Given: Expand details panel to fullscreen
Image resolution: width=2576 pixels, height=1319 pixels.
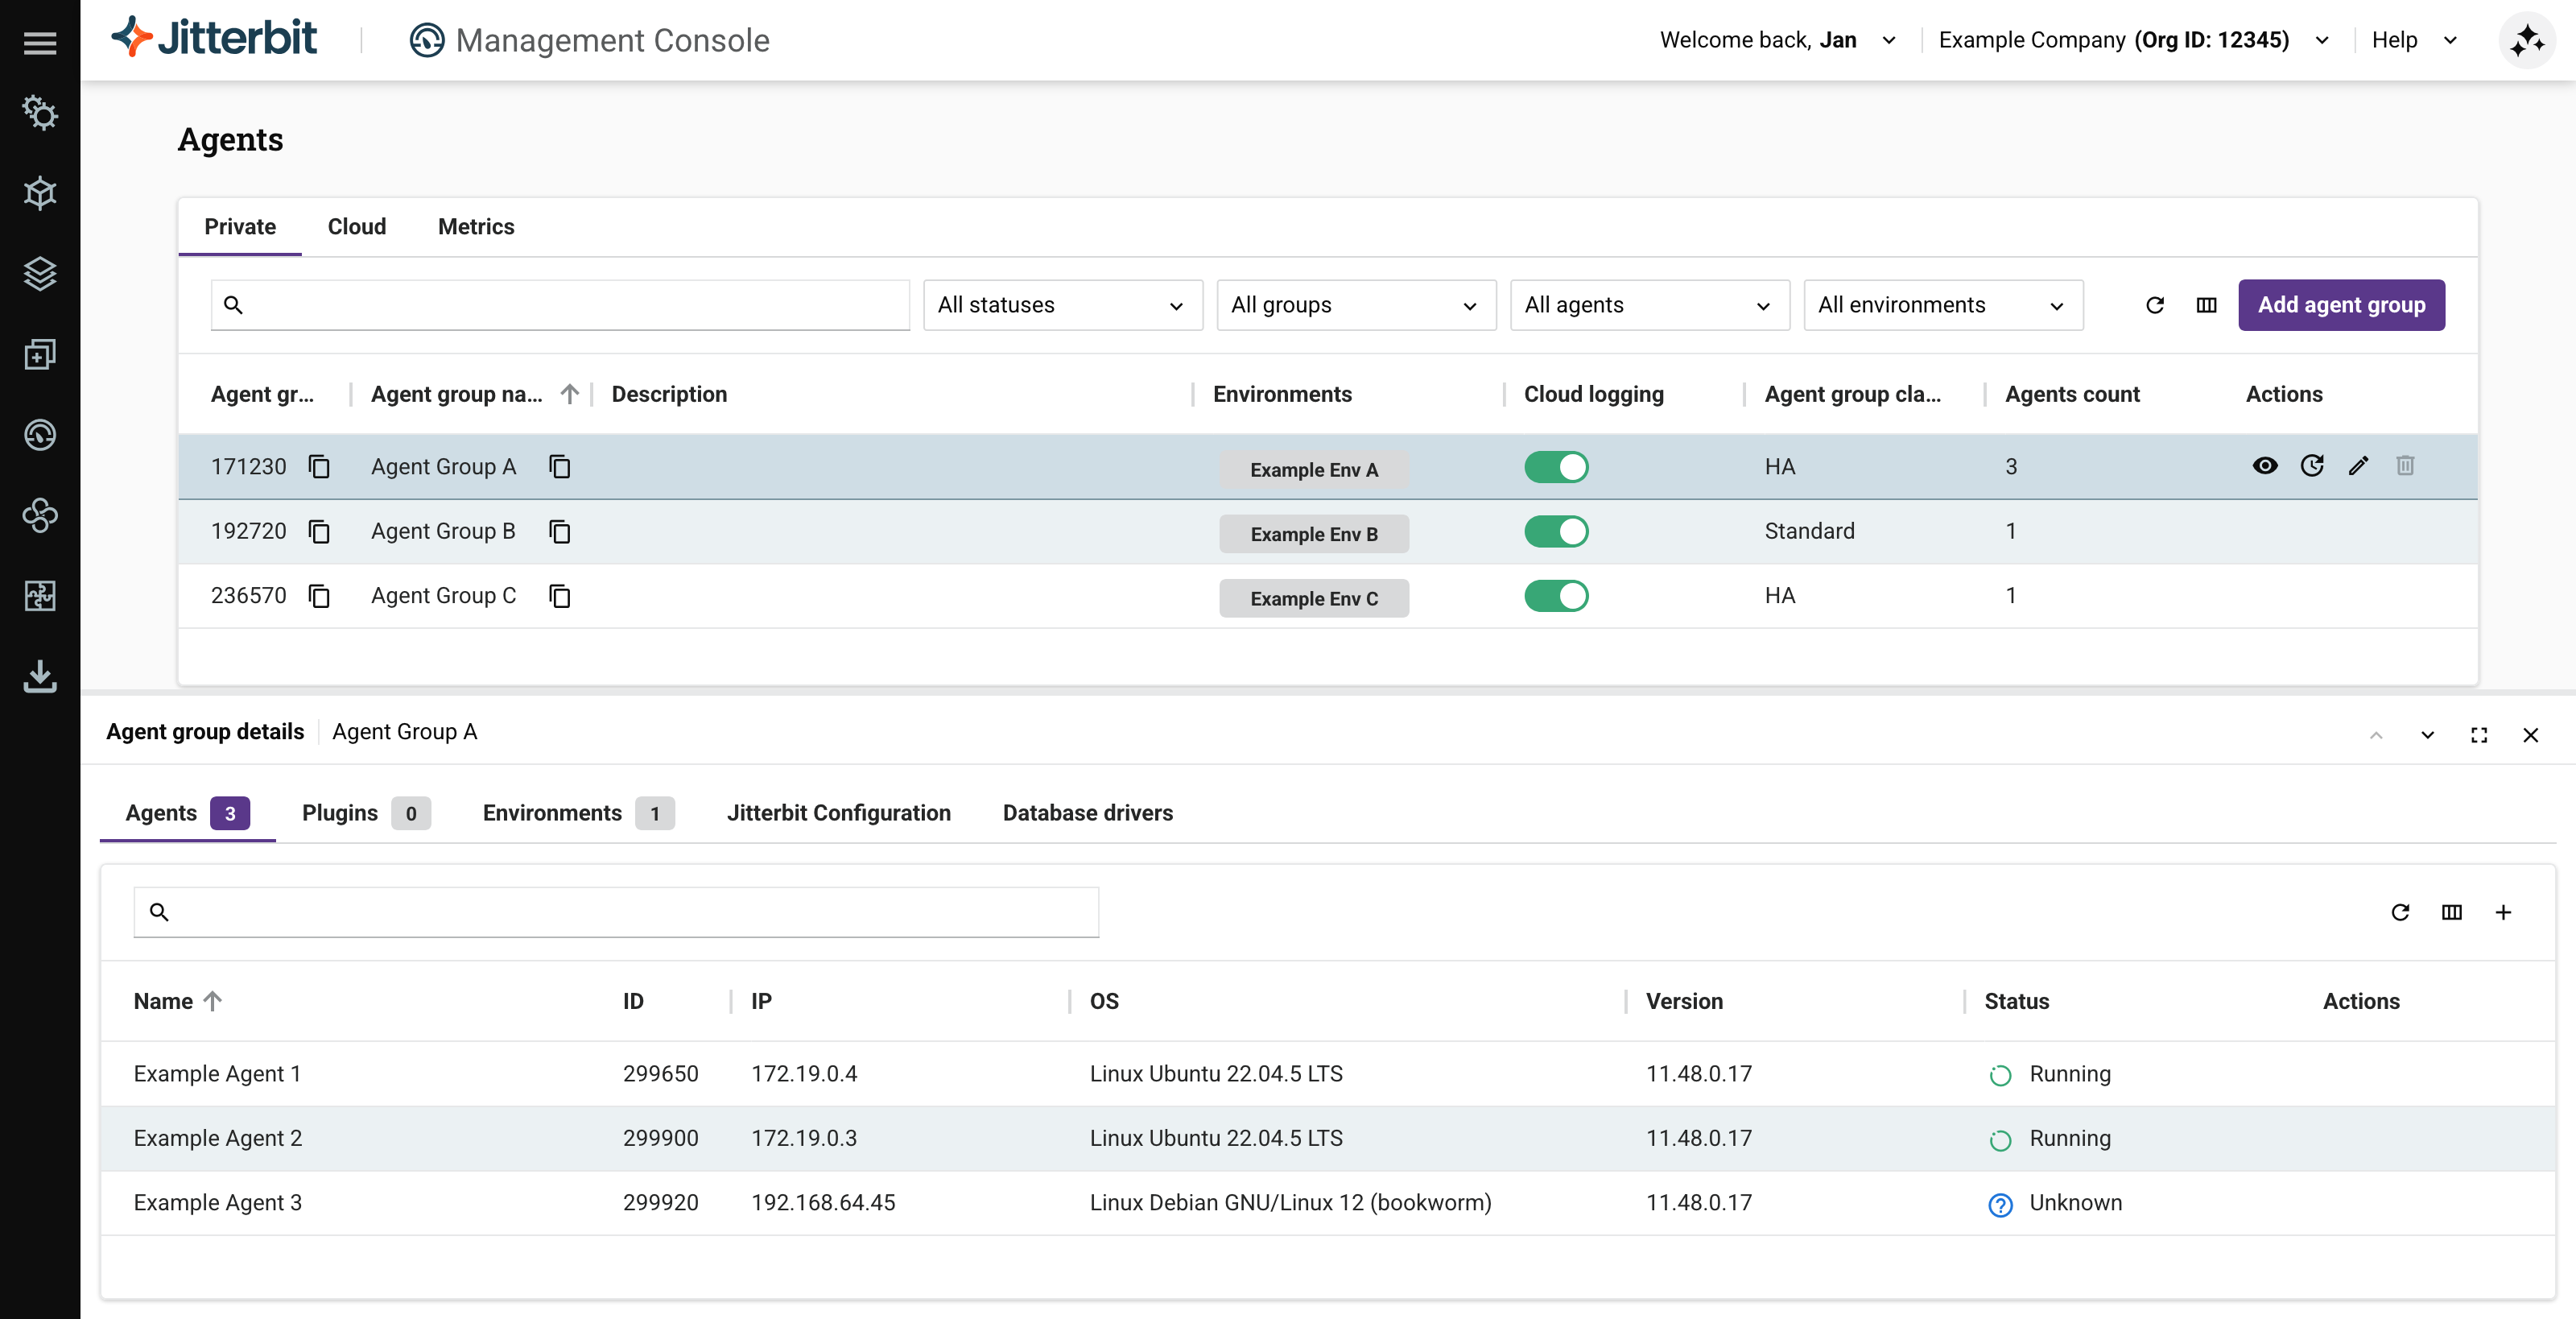Looking at the screenshot, I should [2478, 735].
